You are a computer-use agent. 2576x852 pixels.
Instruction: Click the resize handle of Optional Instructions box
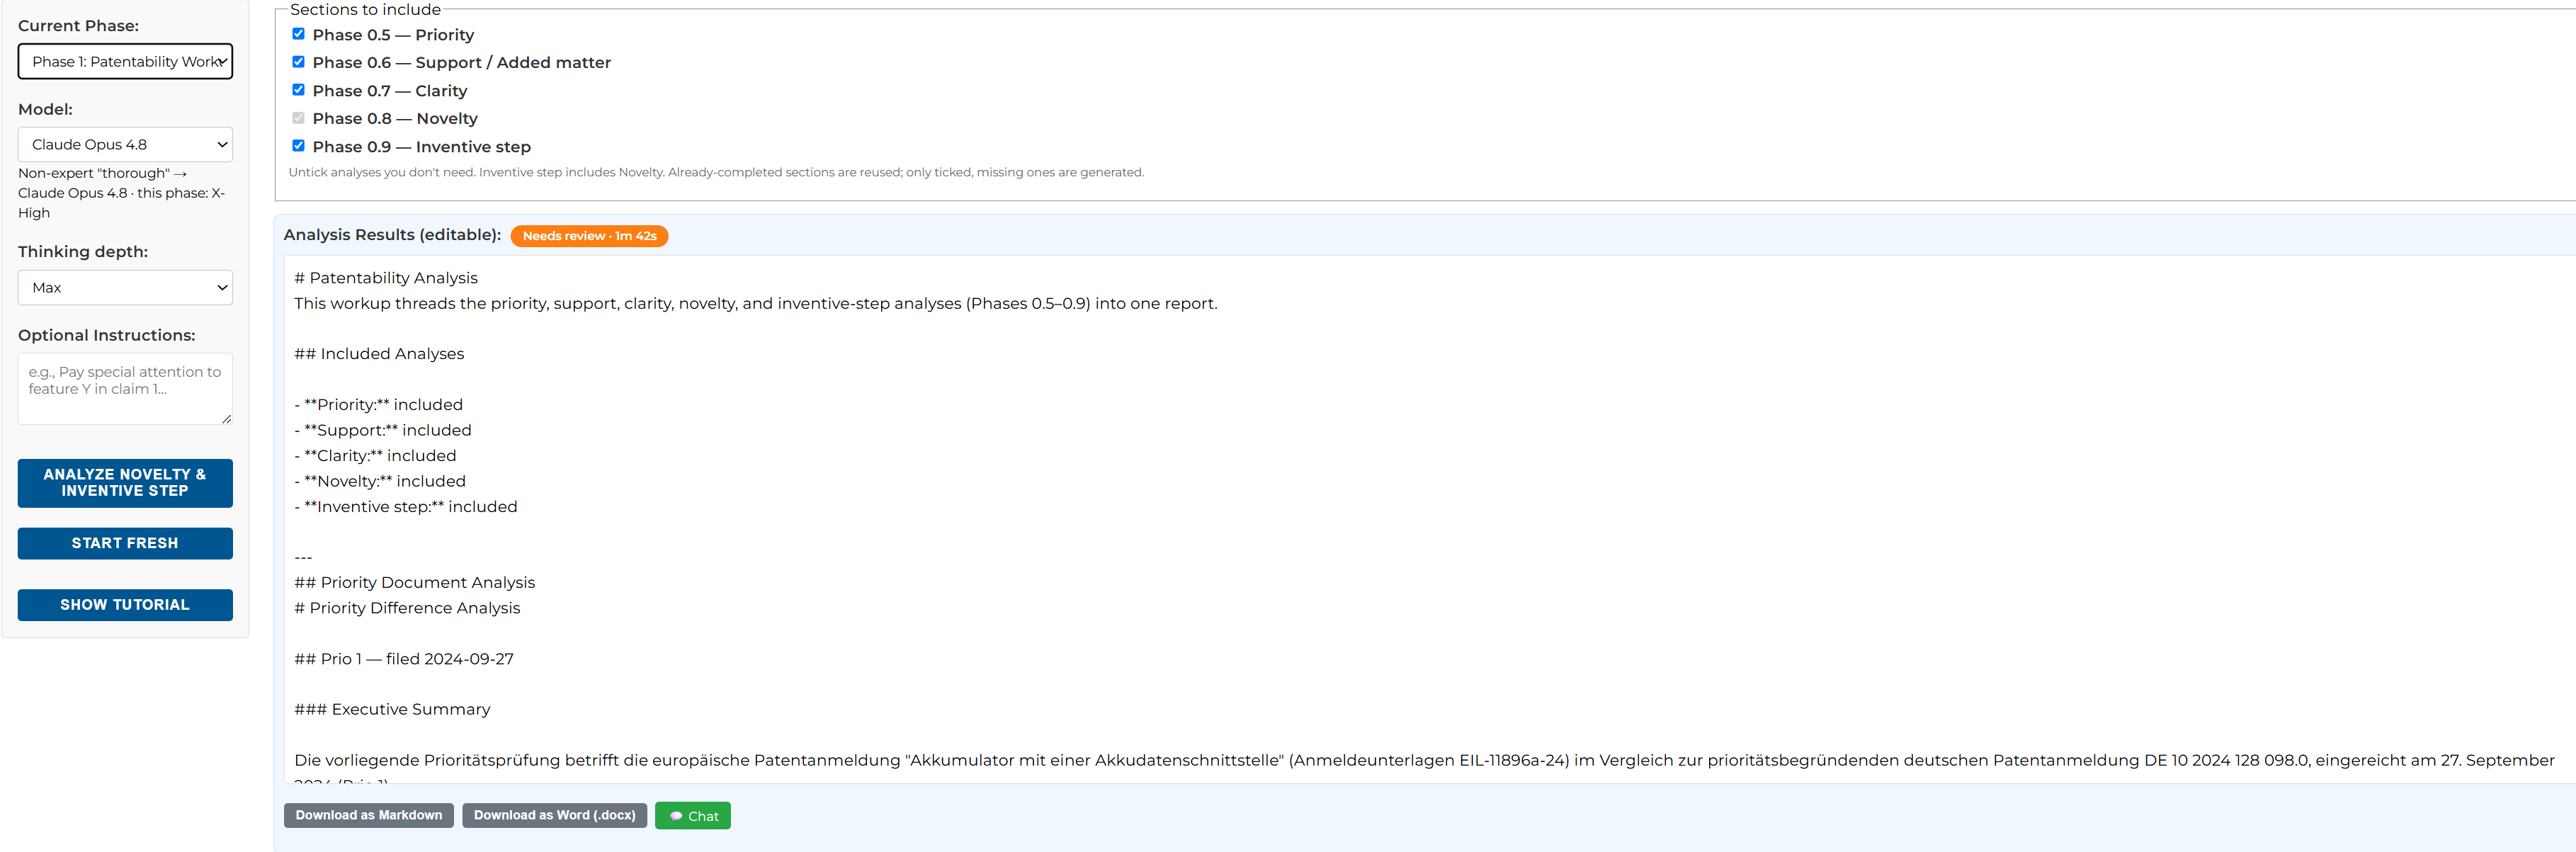pyautogui.click(x=227, y=419)
